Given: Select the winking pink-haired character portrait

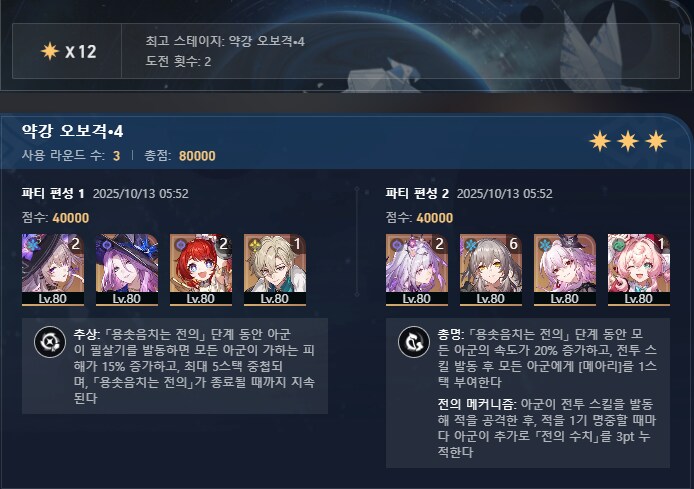Looking at the screenshot, I should click(x=639, y=270).
